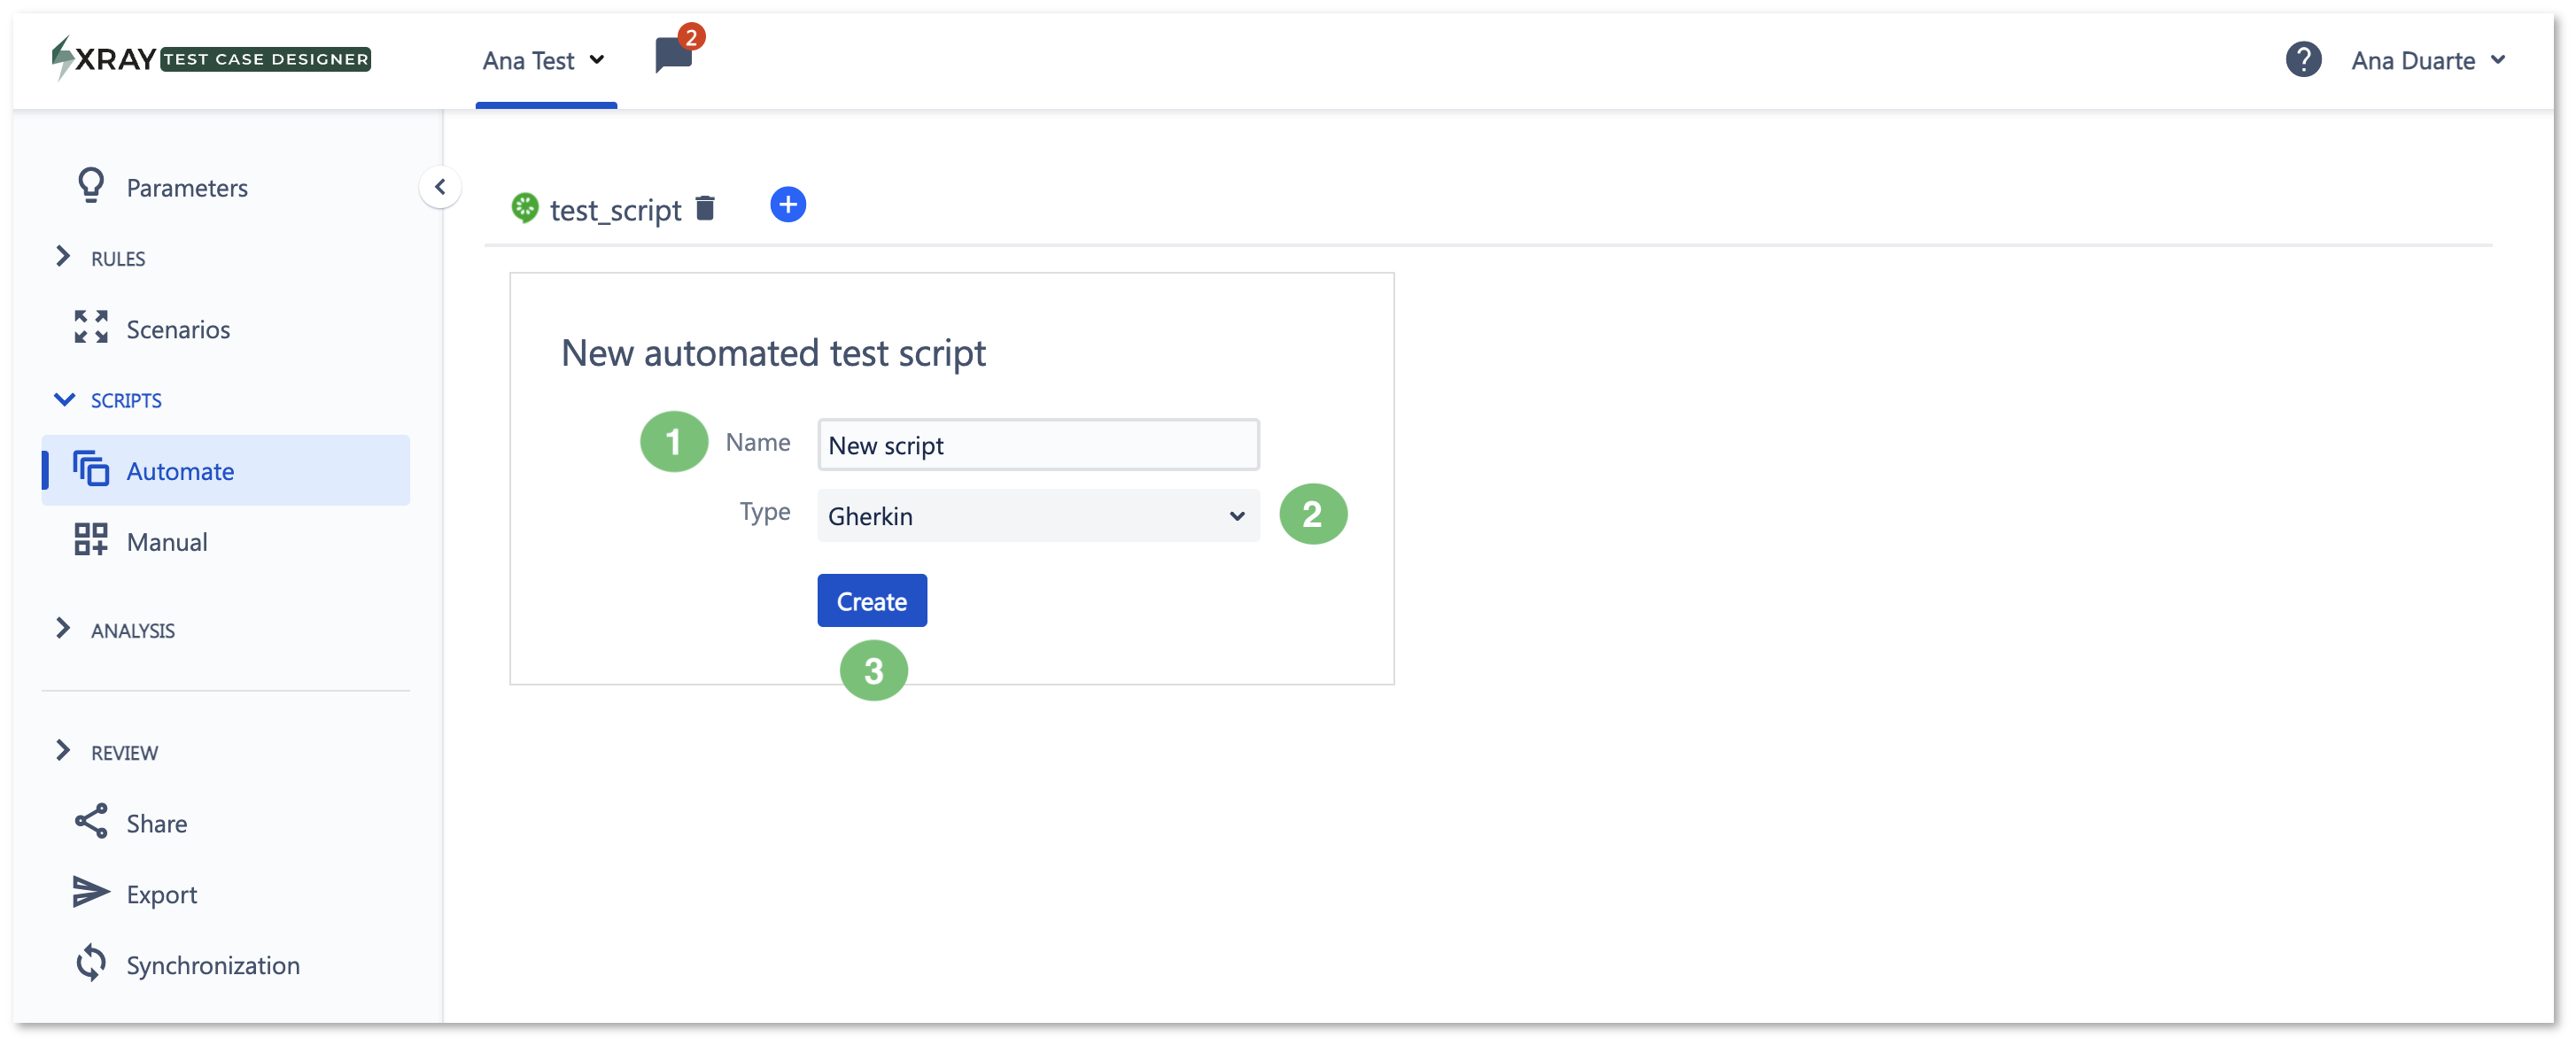The image size is (2576, 1045).
Task: Open the help question mark icon
Action: point(2303,60)
